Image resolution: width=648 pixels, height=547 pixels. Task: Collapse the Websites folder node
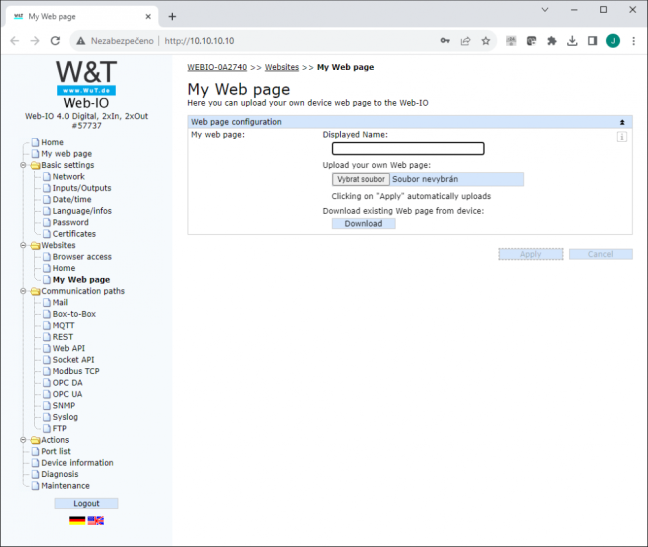point(24,245)
